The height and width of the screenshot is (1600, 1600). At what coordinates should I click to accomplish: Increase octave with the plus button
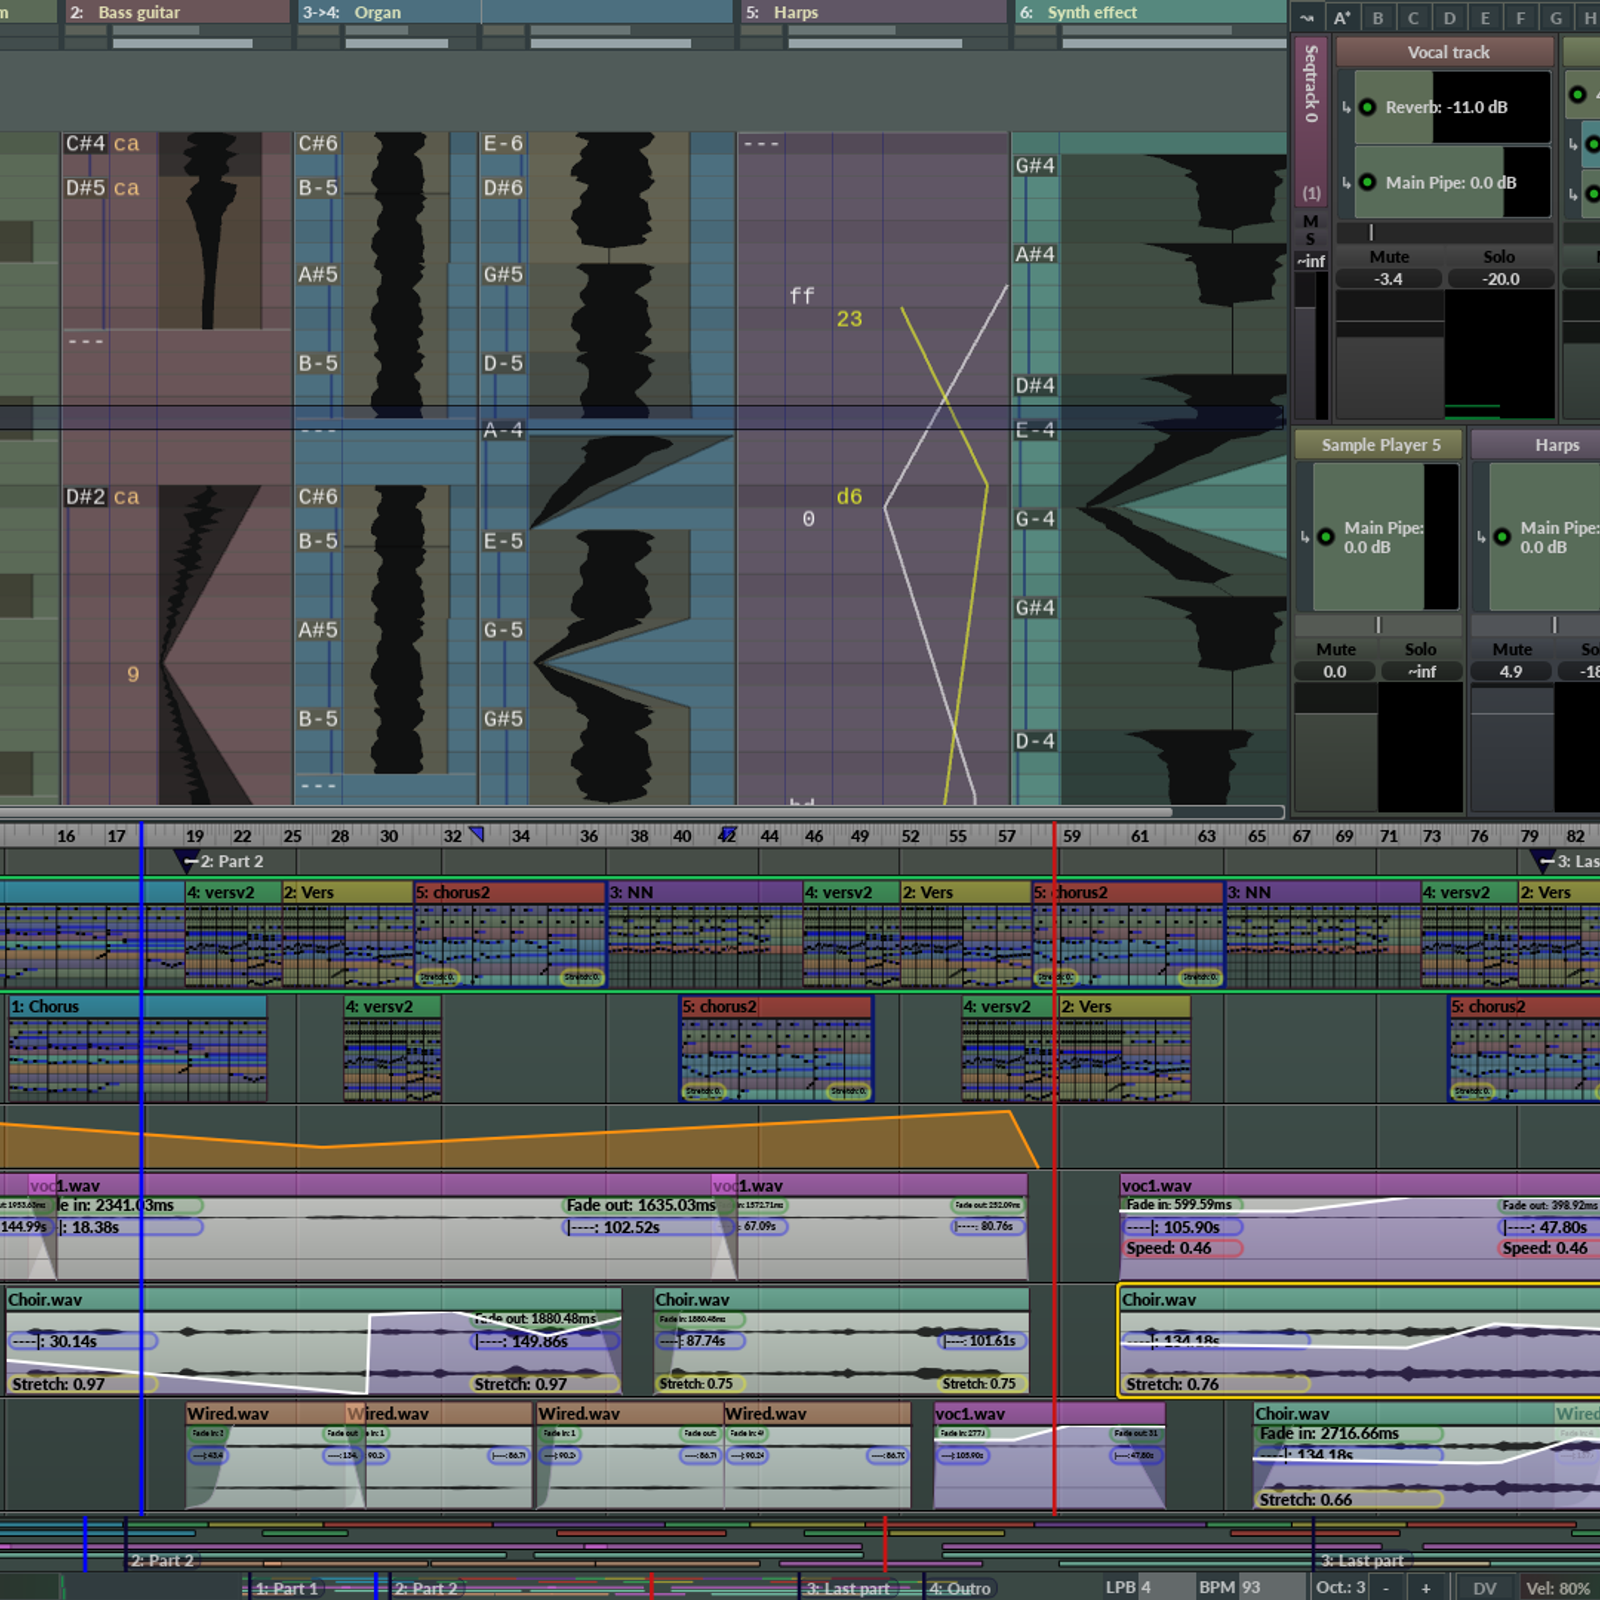1426,1588
